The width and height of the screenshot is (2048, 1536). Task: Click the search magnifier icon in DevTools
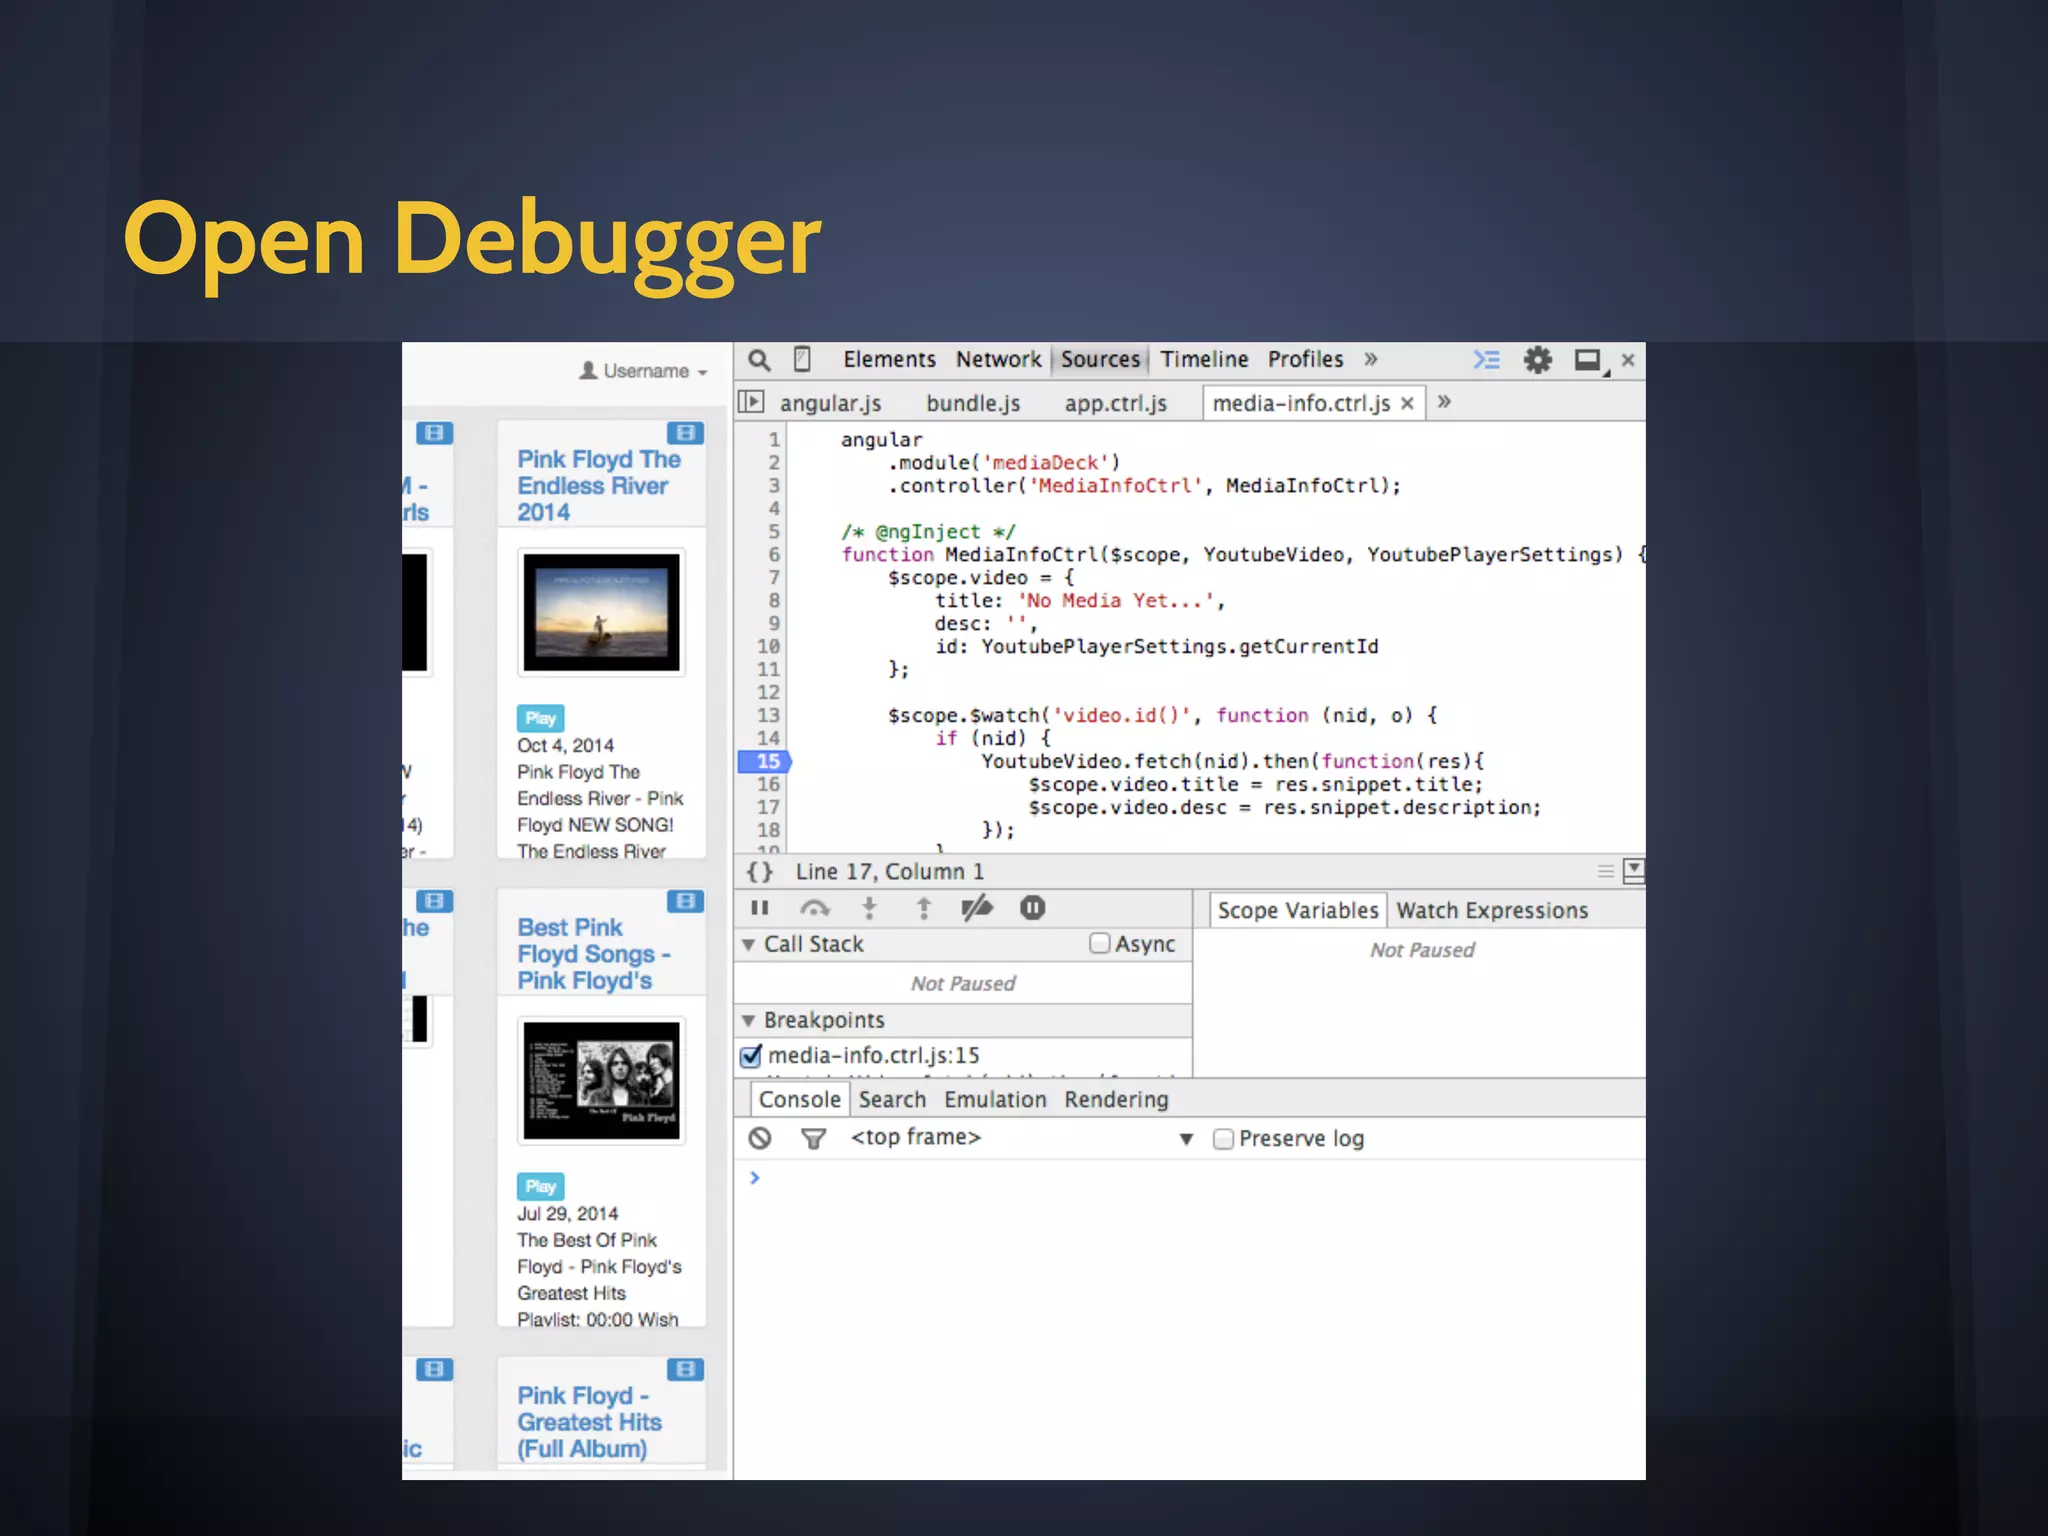(759, 360)
